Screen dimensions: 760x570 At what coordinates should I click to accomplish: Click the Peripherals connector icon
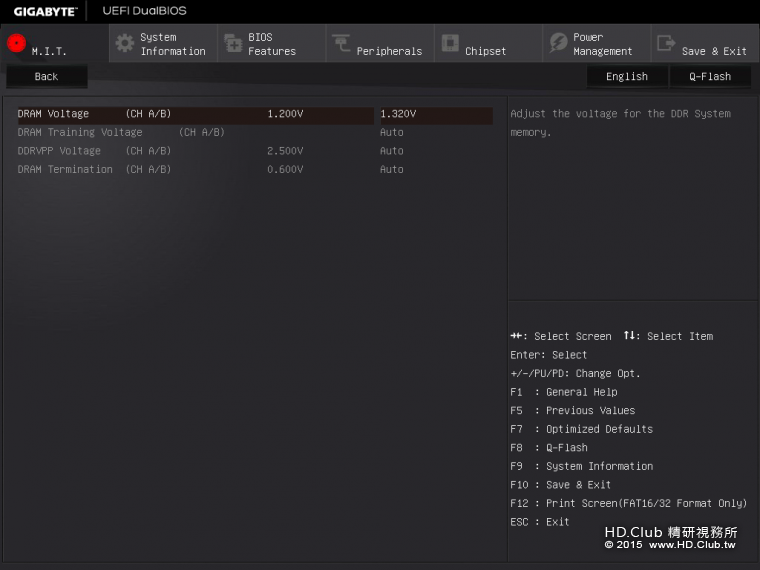click(341, 43)
